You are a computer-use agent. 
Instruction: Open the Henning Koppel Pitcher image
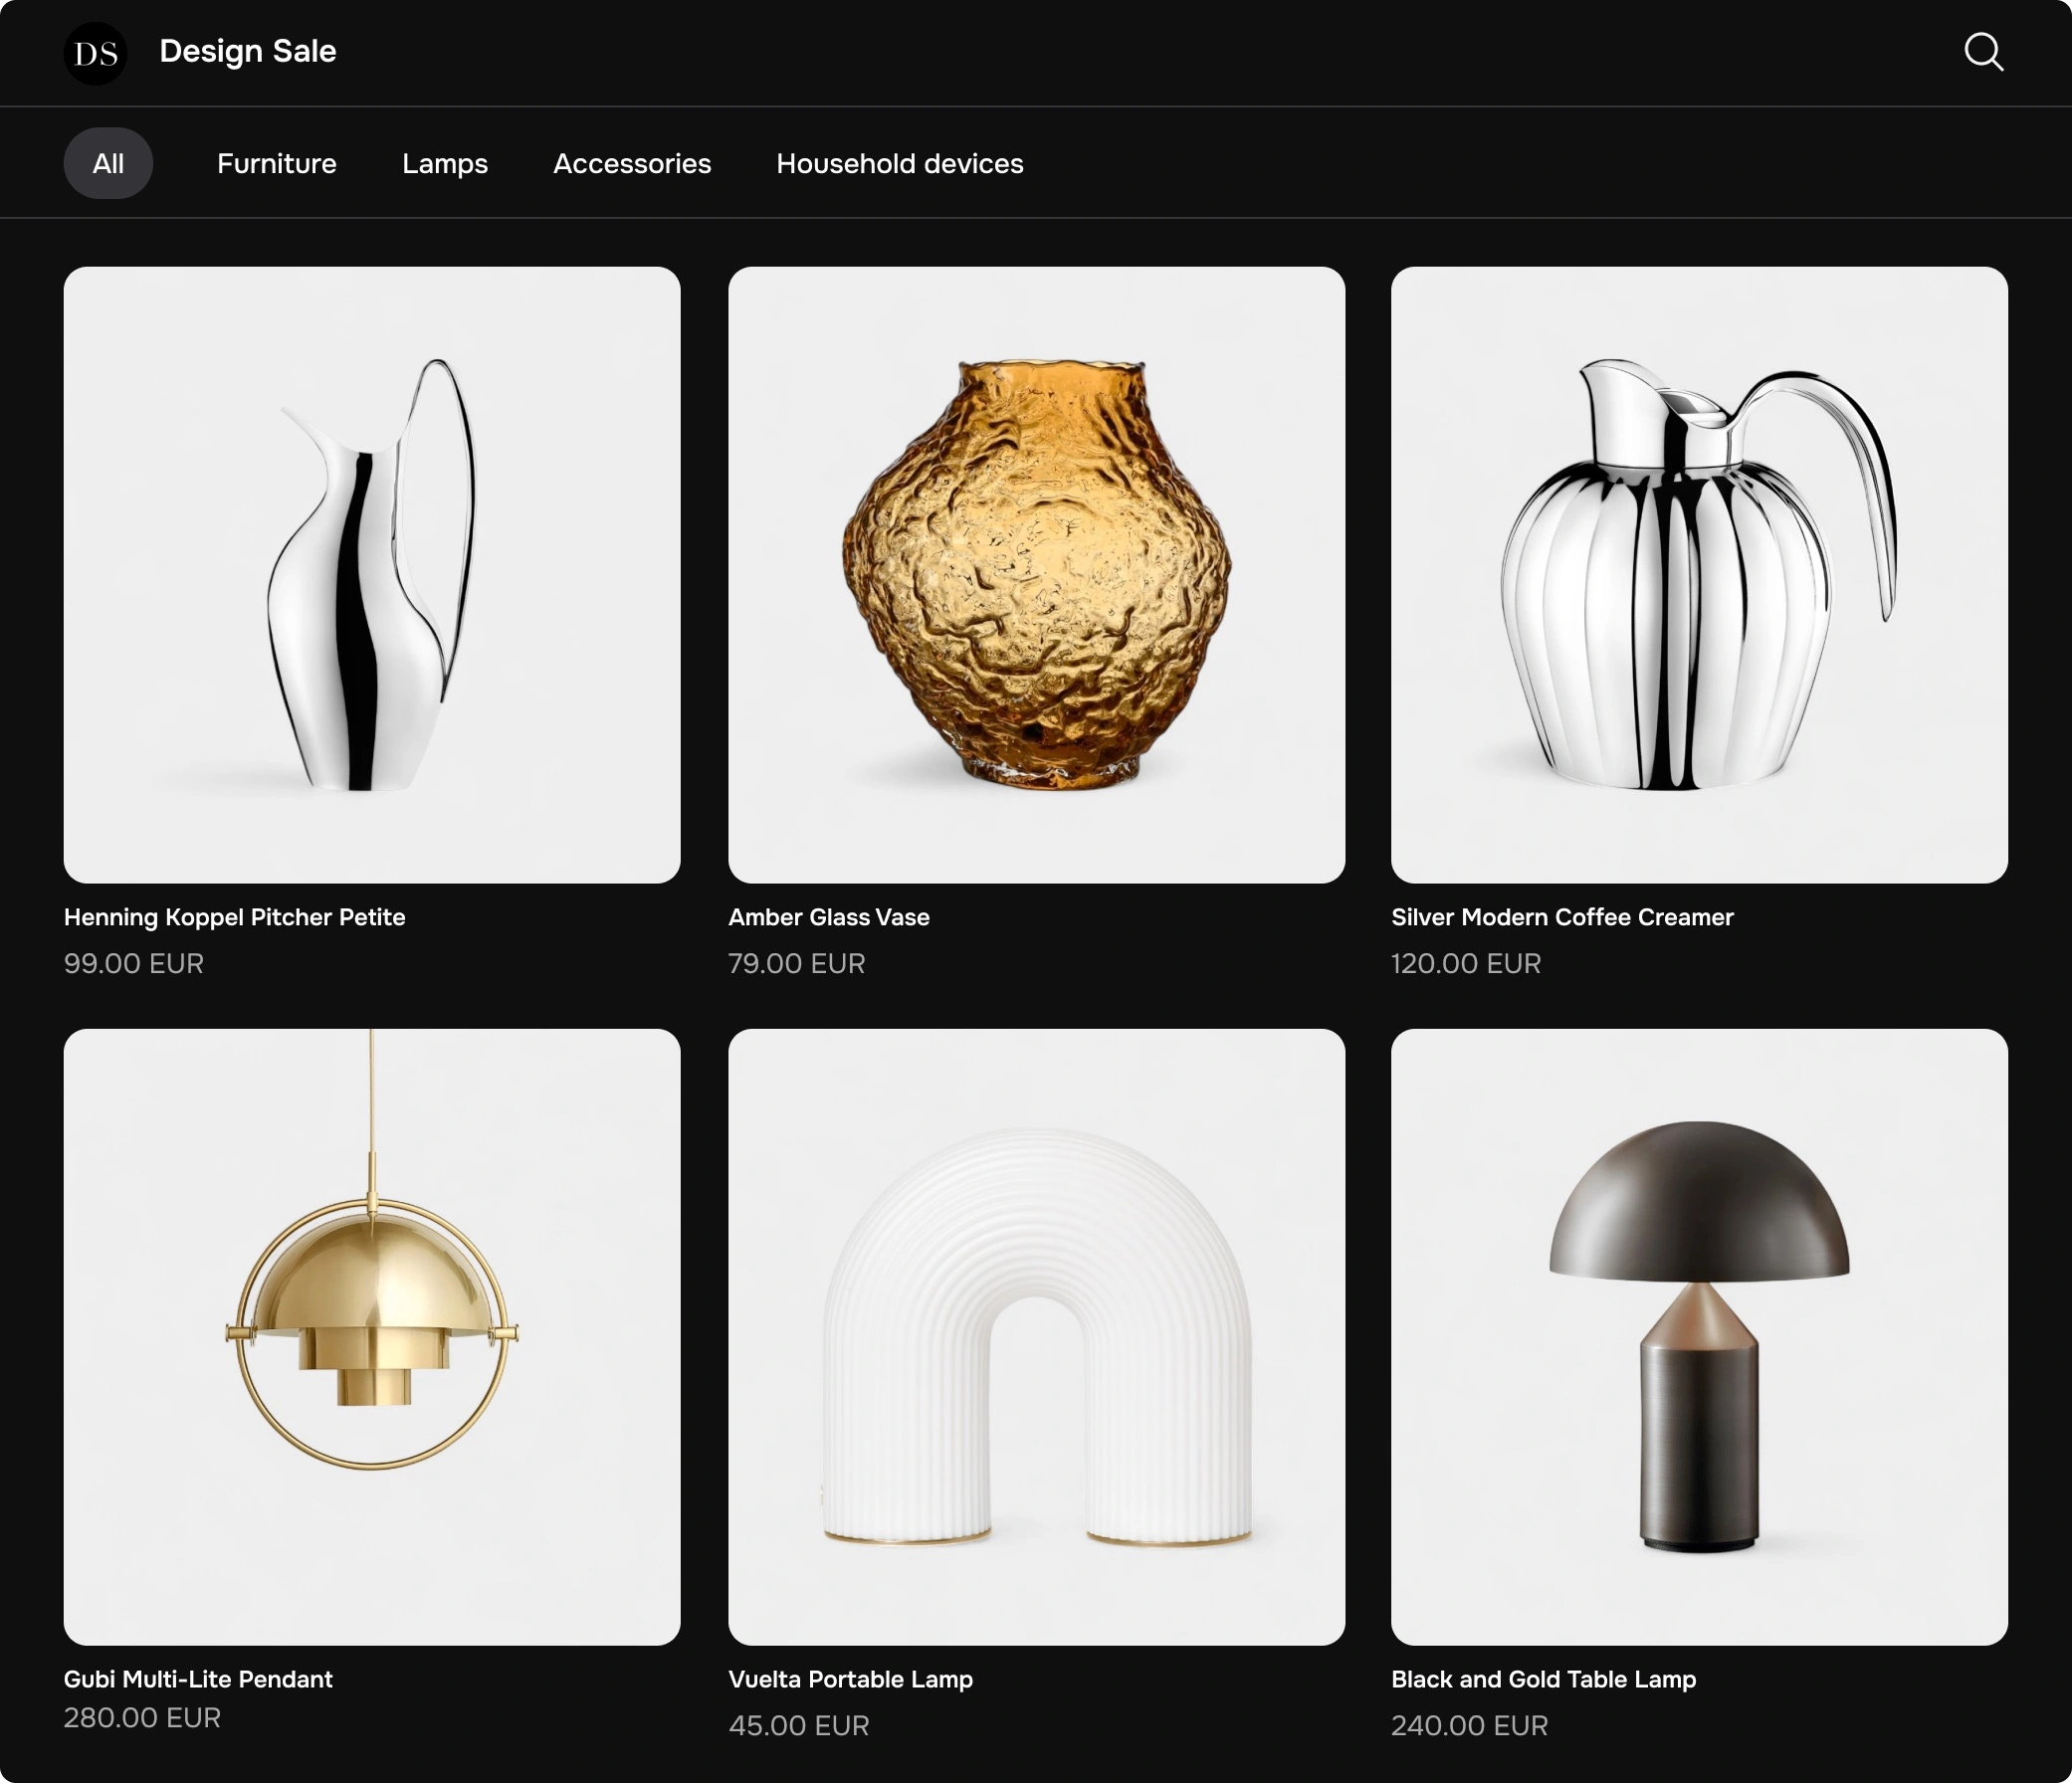pos(372,574)
